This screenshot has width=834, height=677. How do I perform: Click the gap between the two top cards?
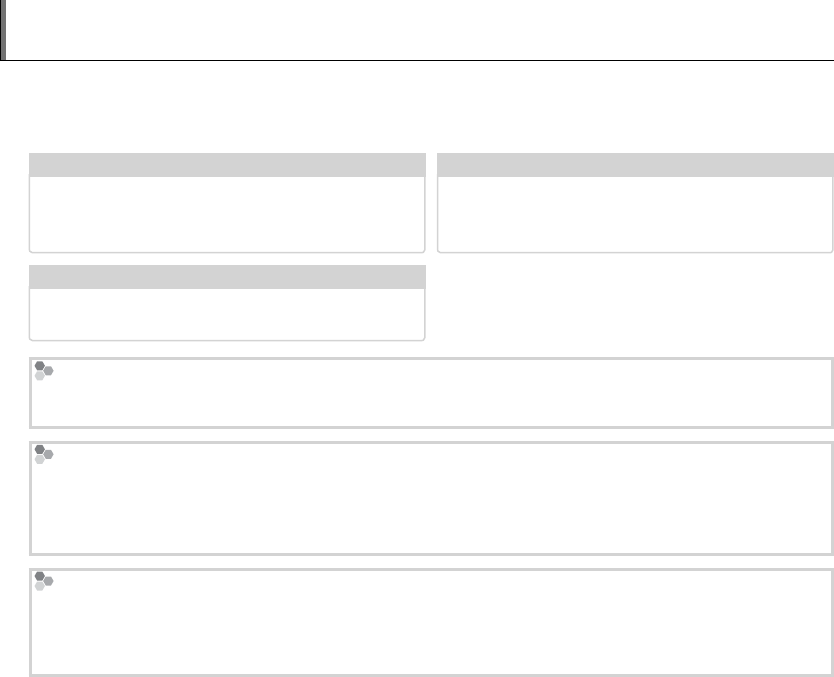[x=432, y=203]
